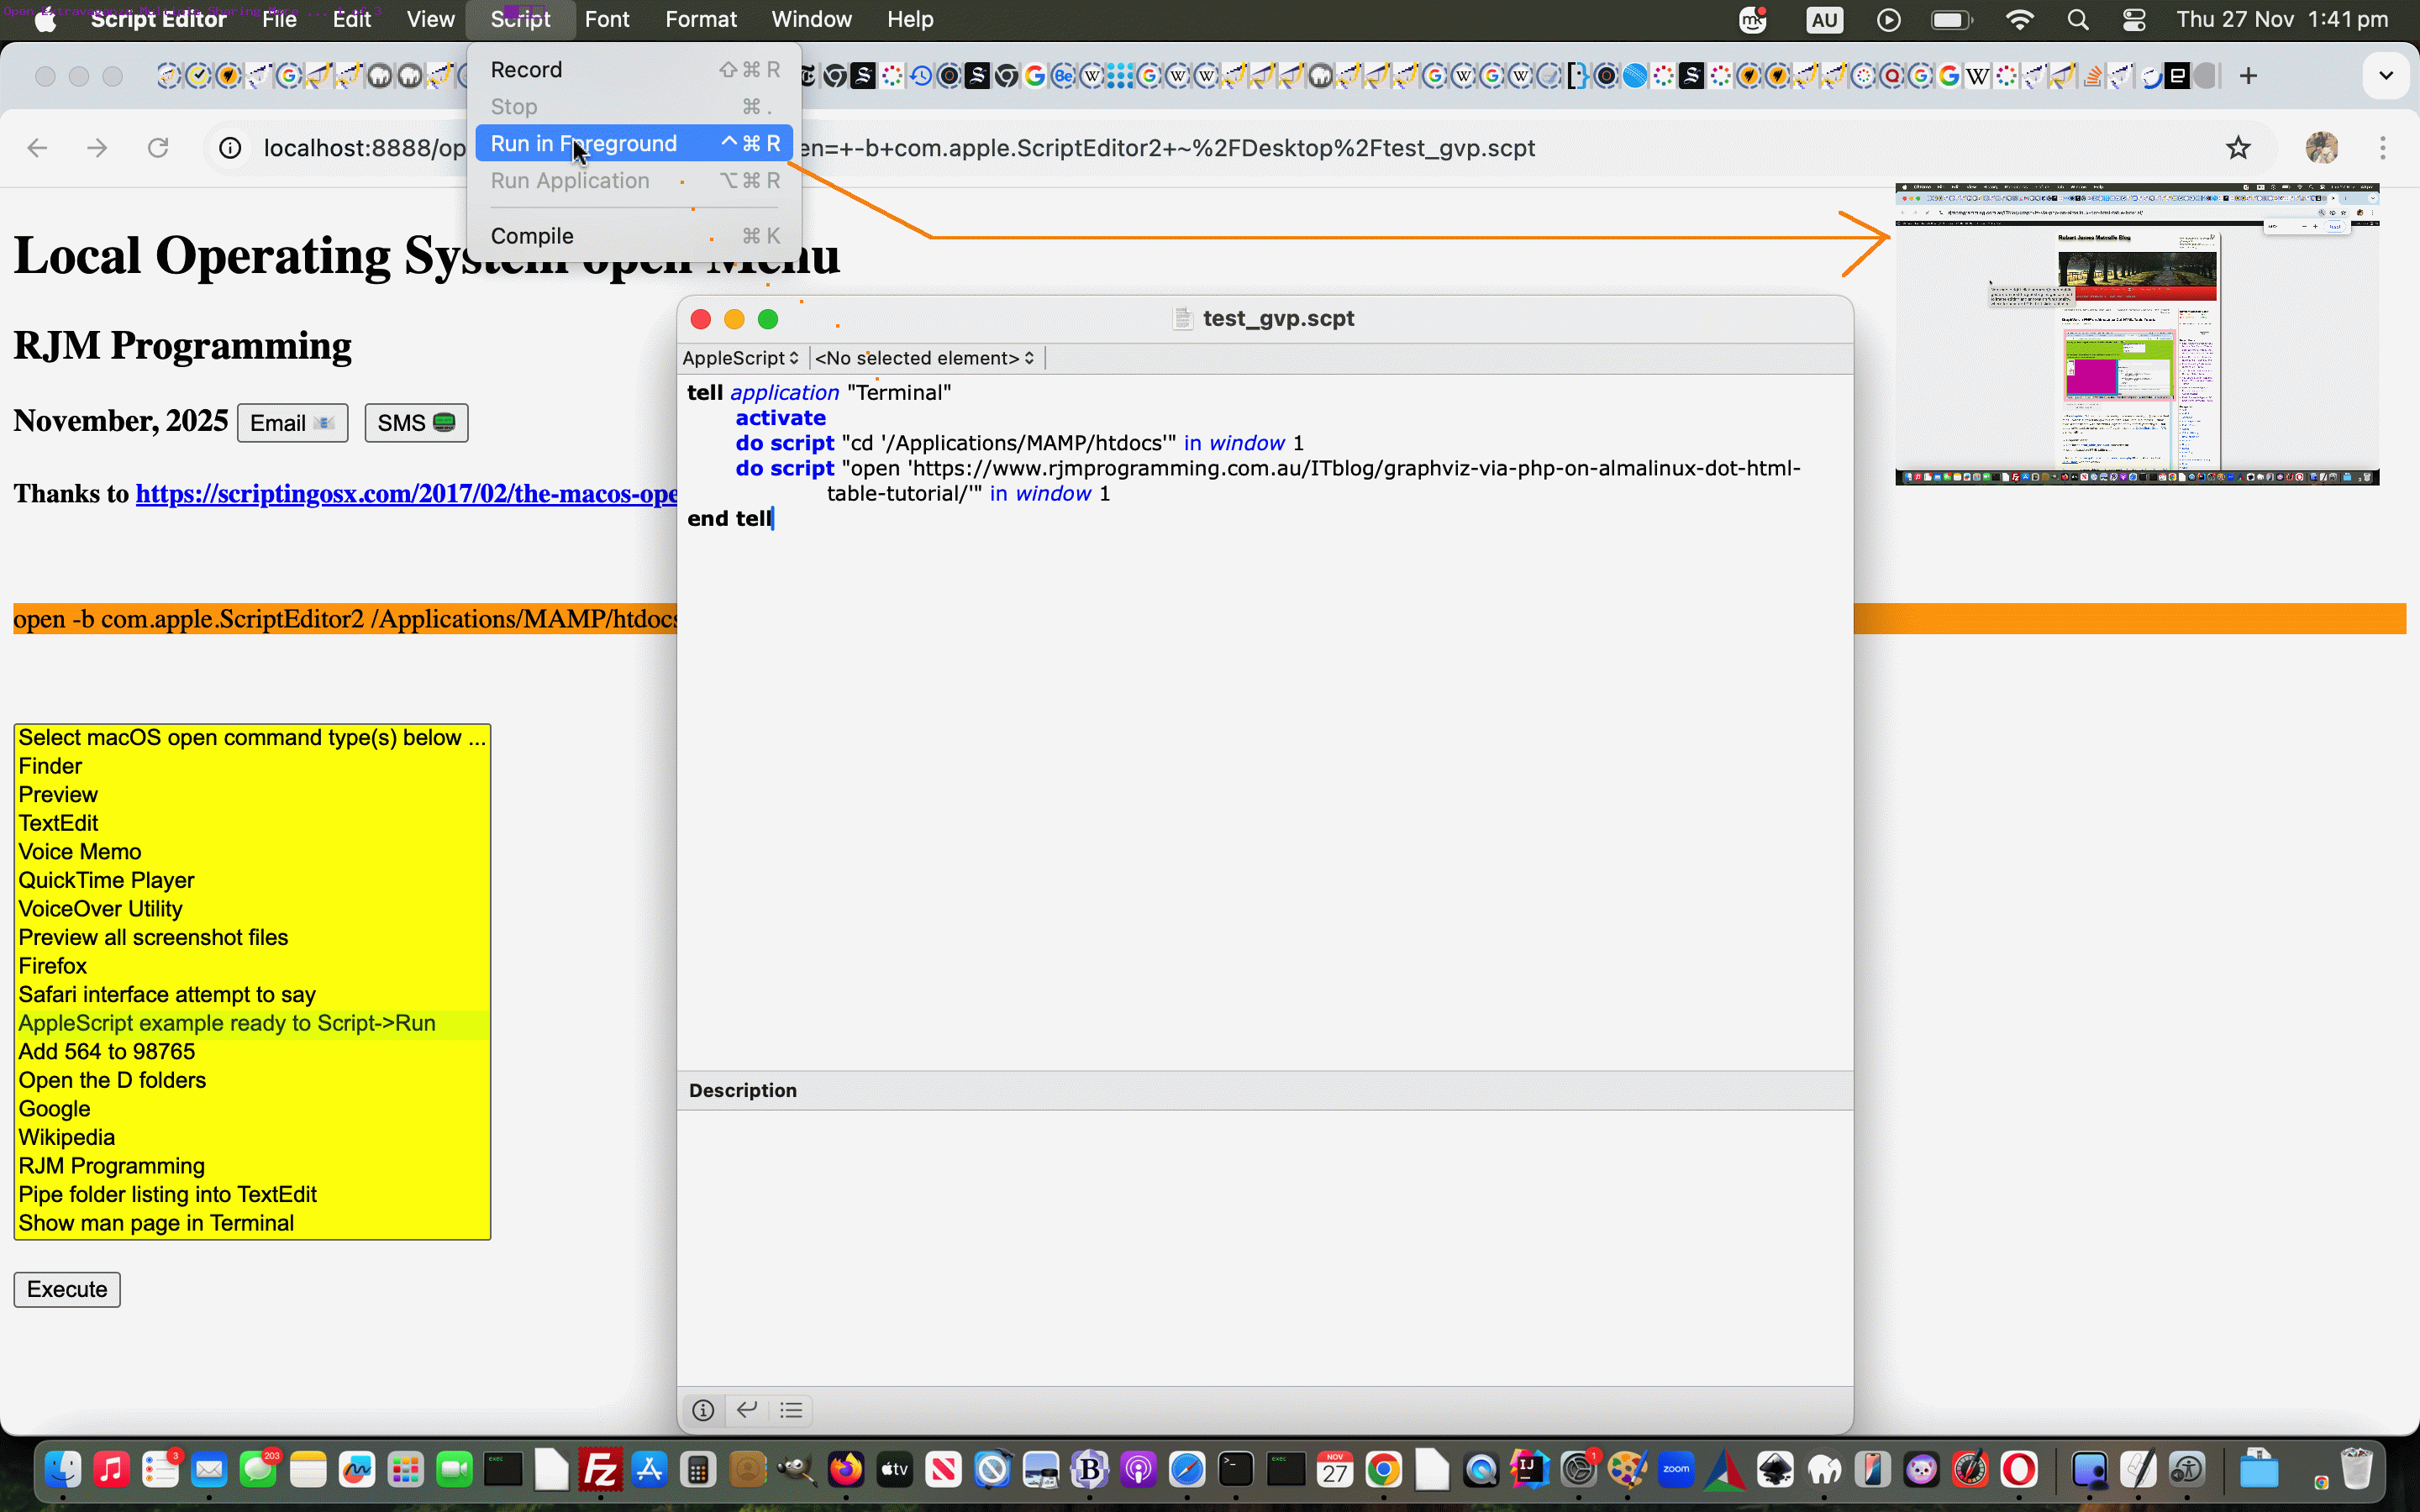The width and height of the screenshot is (2420, 1512).
Task: Open the AppleScript language popup menu
Action: click(740, 357)
